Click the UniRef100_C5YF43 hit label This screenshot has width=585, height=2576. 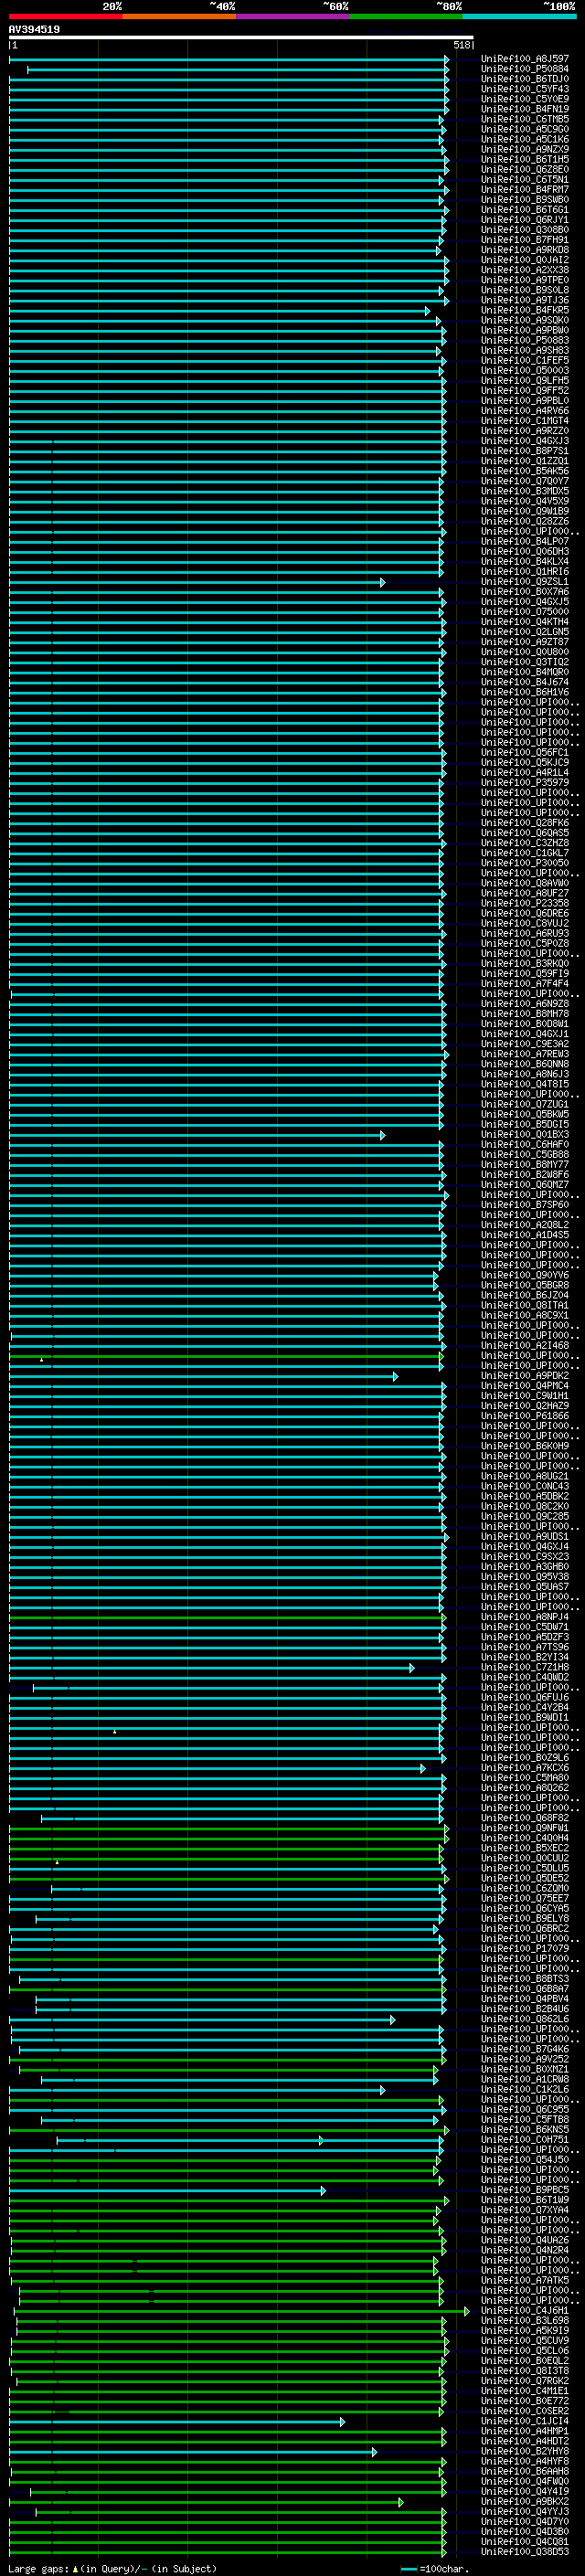(x=524, y=89)
